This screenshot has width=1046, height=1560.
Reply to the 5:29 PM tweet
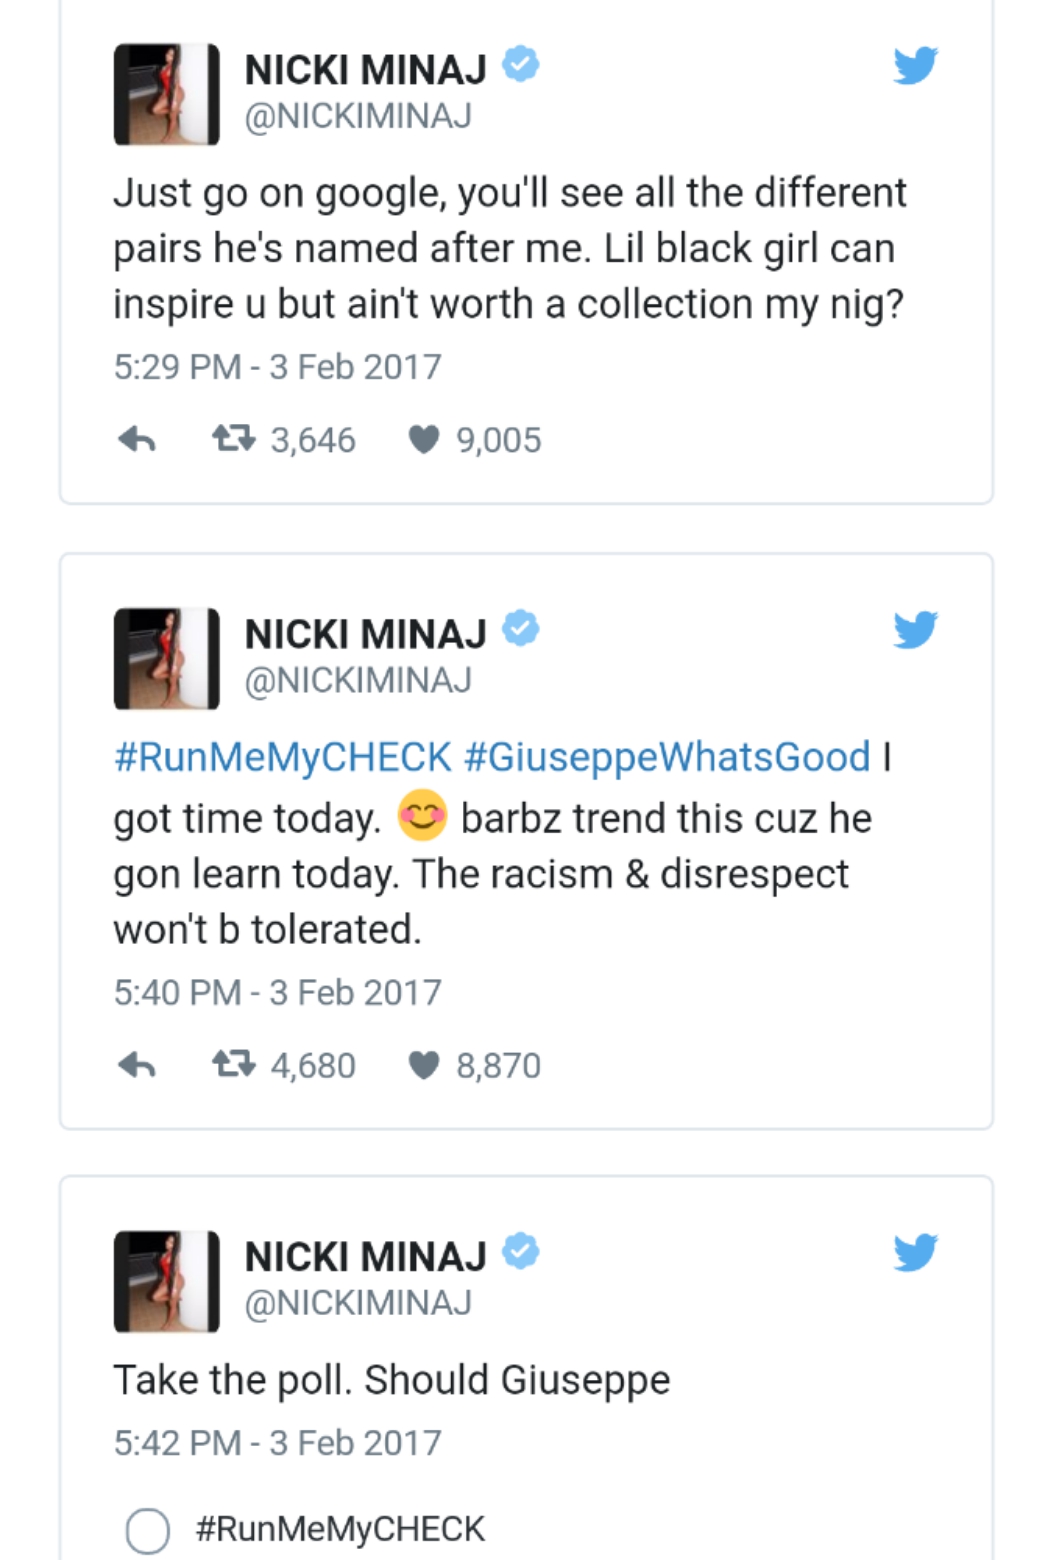click(x=137, y=439)
